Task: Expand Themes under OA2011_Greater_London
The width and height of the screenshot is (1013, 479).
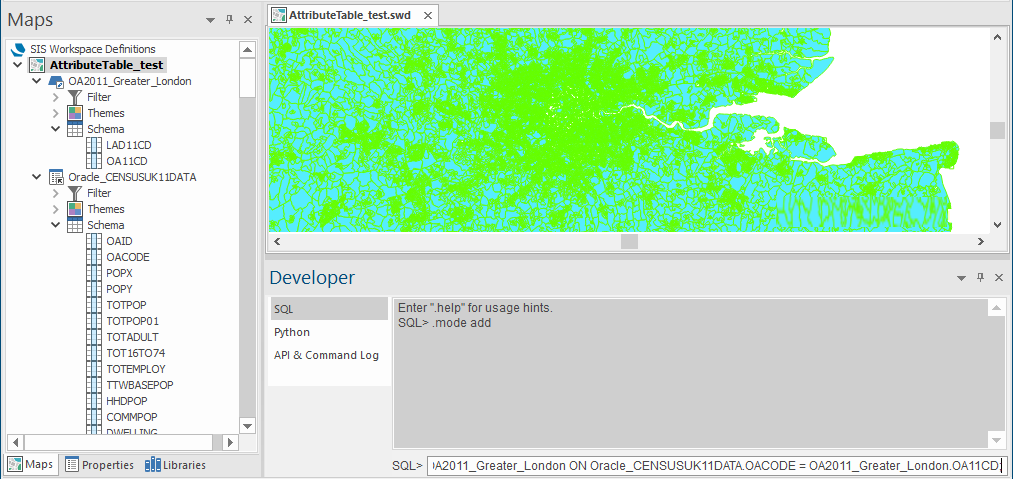Action: [56, 114]
